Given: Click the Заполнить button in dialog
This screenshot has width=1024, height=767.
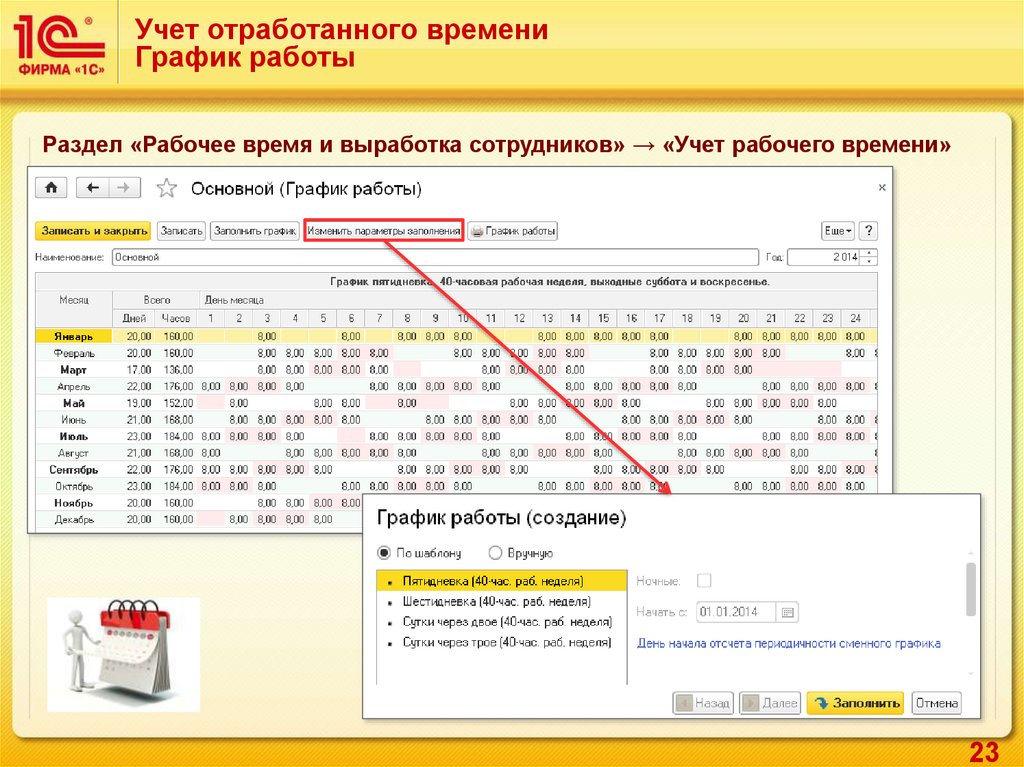Looking at the screenshot, I should [856, 703].
